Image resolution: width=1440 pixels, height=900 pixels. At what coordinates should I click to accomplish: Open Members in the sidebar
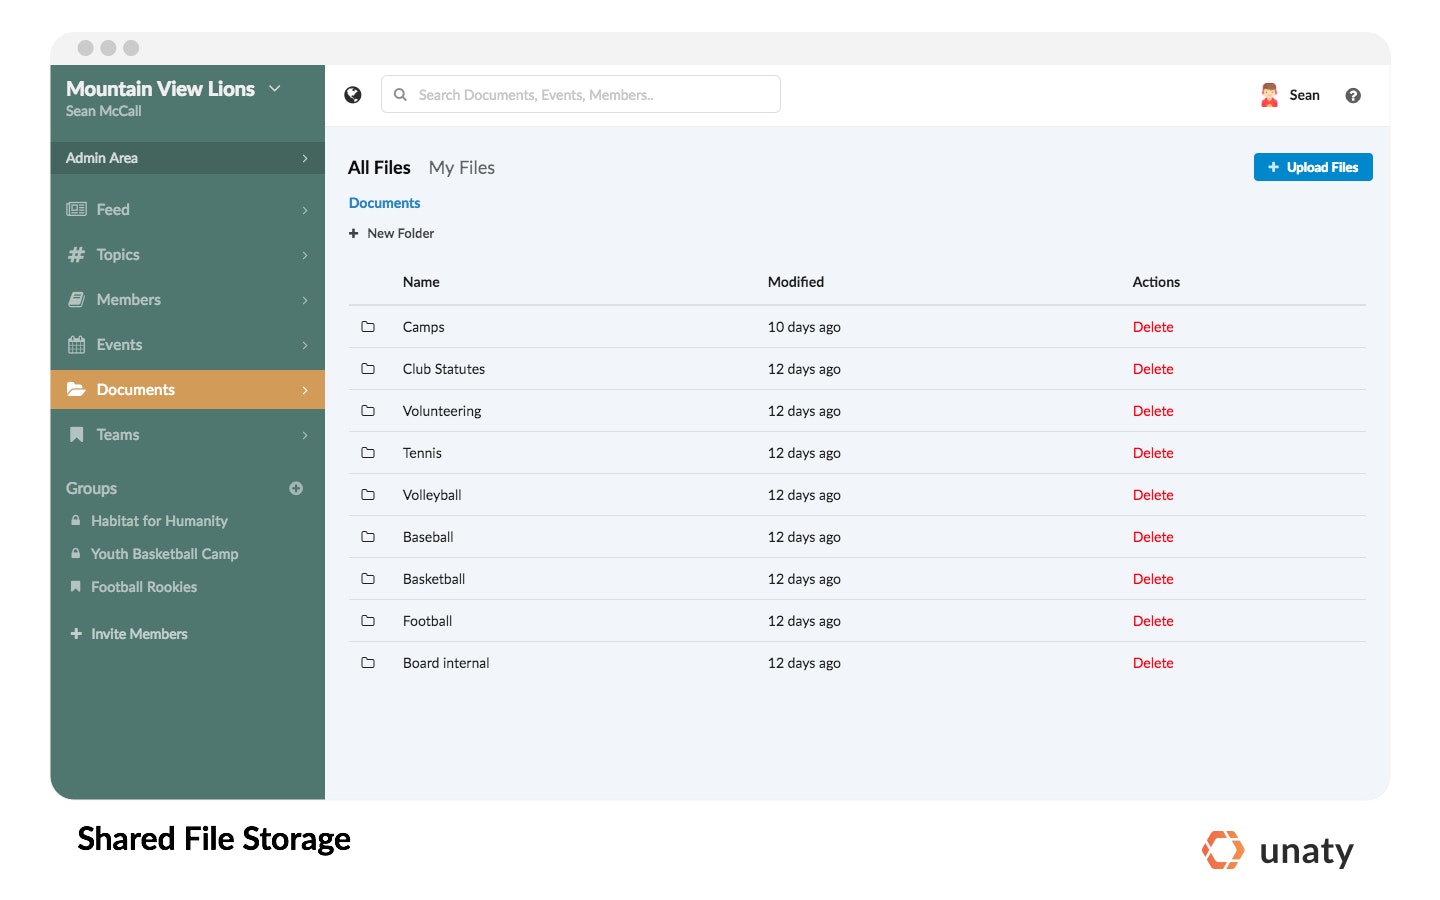[x=188, y=299]
